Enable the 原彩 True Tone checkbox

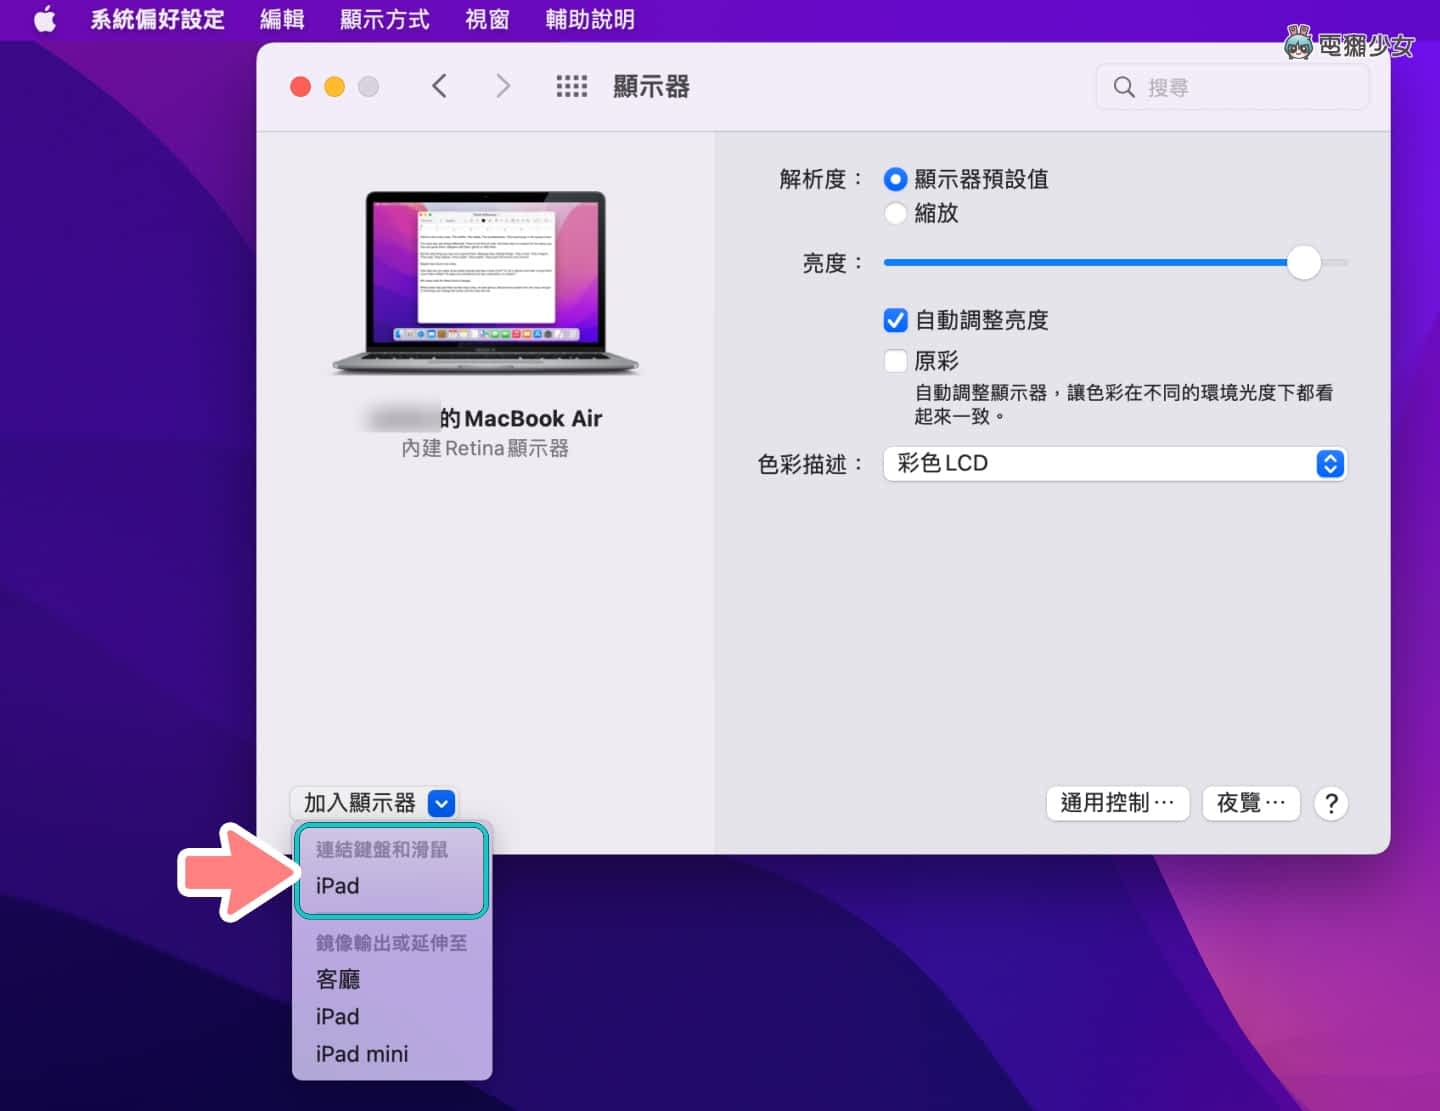896,360
